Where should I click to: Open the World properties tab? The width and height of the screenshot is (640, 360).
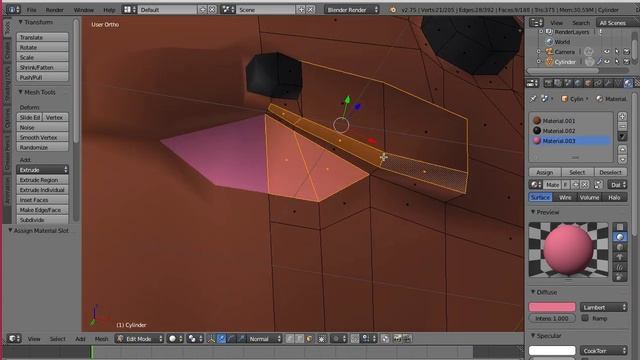point(578,83)
